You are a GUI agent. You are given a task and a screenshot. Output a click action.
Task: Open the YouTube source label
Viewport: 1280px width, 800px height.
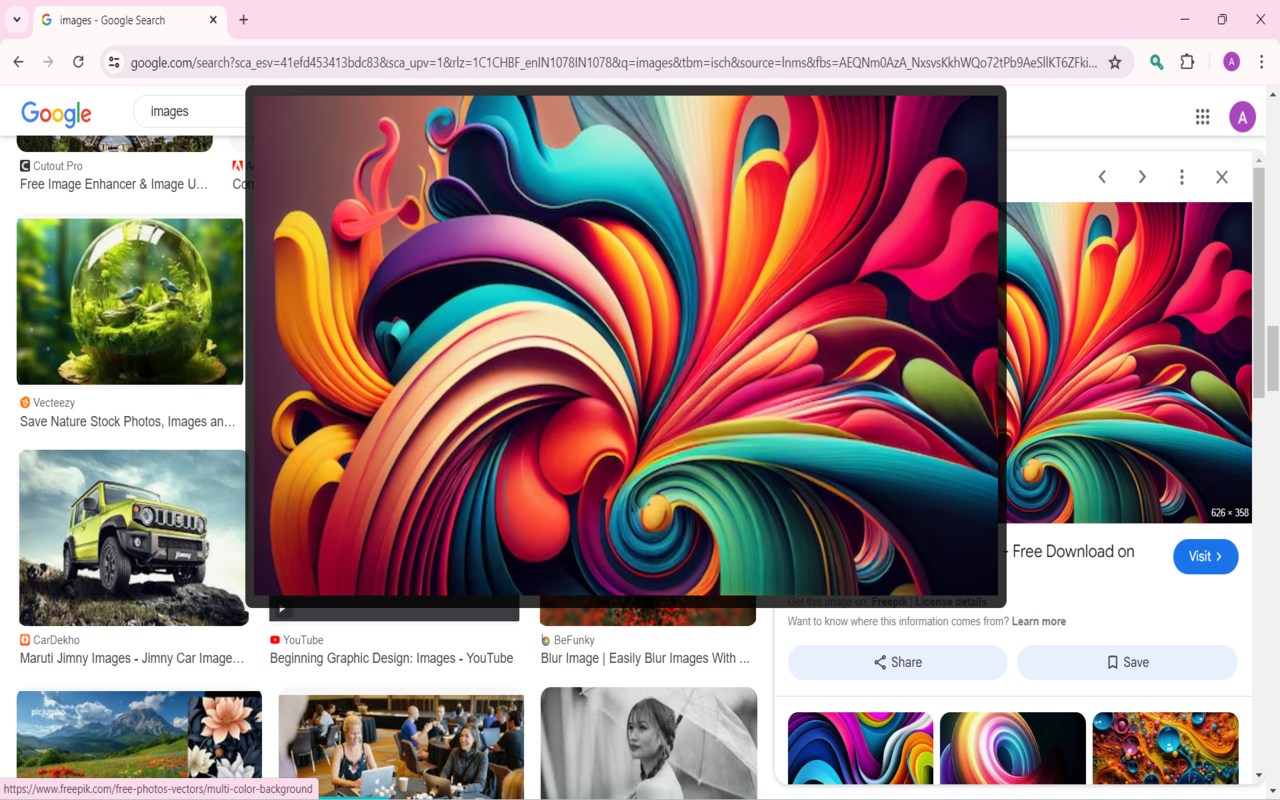(296, 640)
